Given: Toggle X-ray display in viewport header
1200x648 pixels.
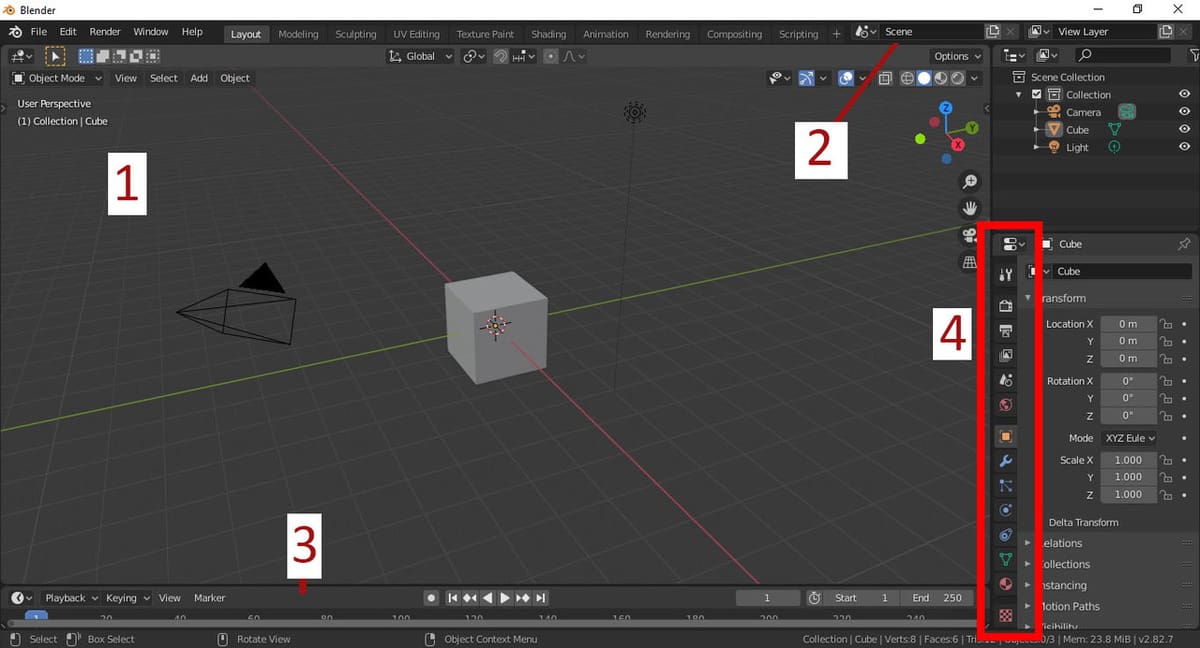Looking at the screenshot, I should pyautogui.click(x=885, y=78).
